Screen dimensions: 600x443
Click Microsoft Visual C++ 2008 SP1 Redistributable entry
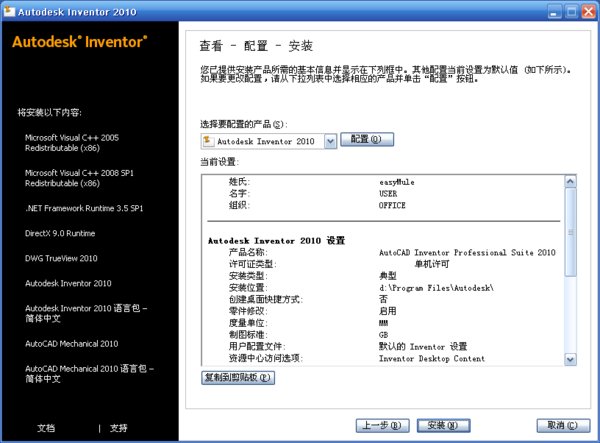point(79,178)
